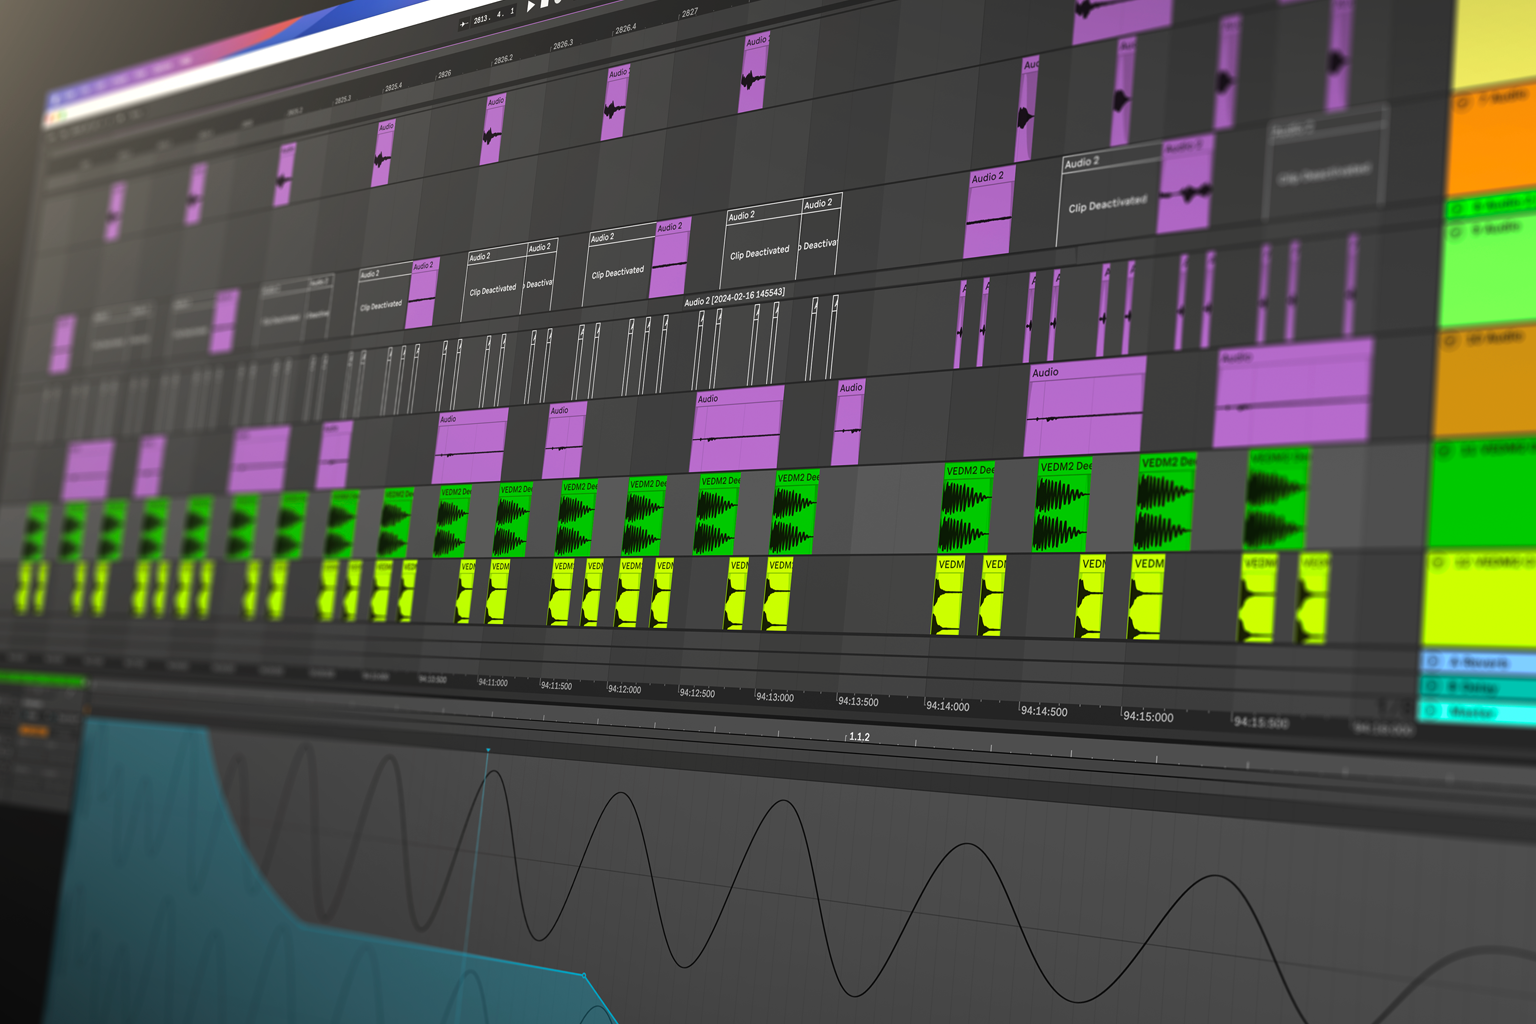Select the dark green VEDM track header
1536x1024 pixels.
point(1480,492)
